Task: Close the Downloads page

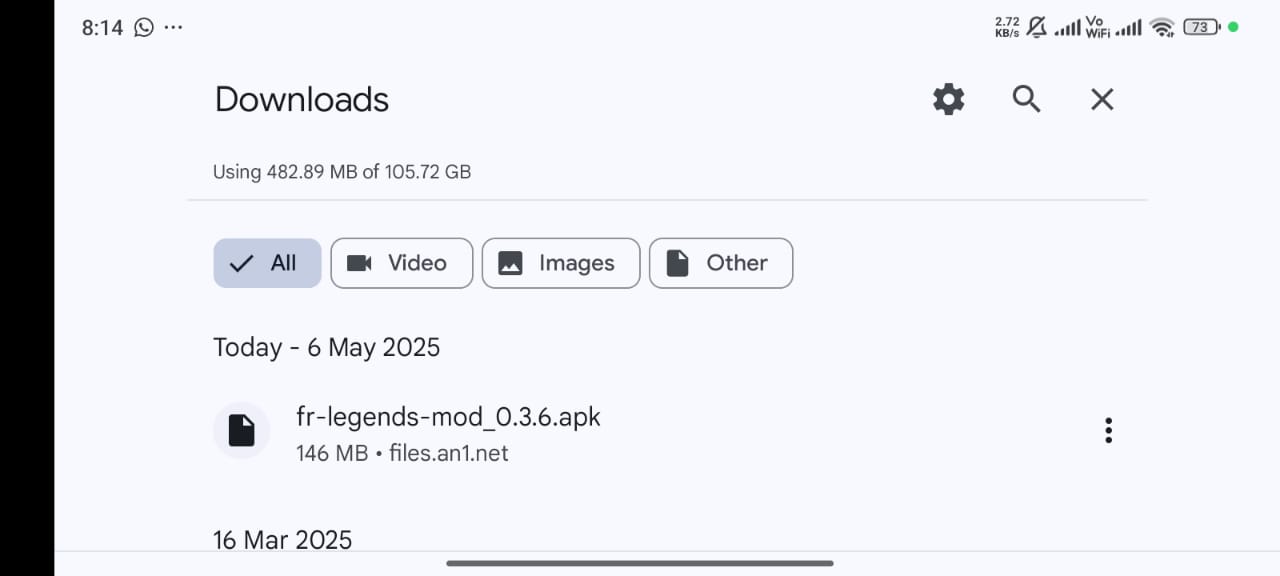Action: (x=1102, y=99)
